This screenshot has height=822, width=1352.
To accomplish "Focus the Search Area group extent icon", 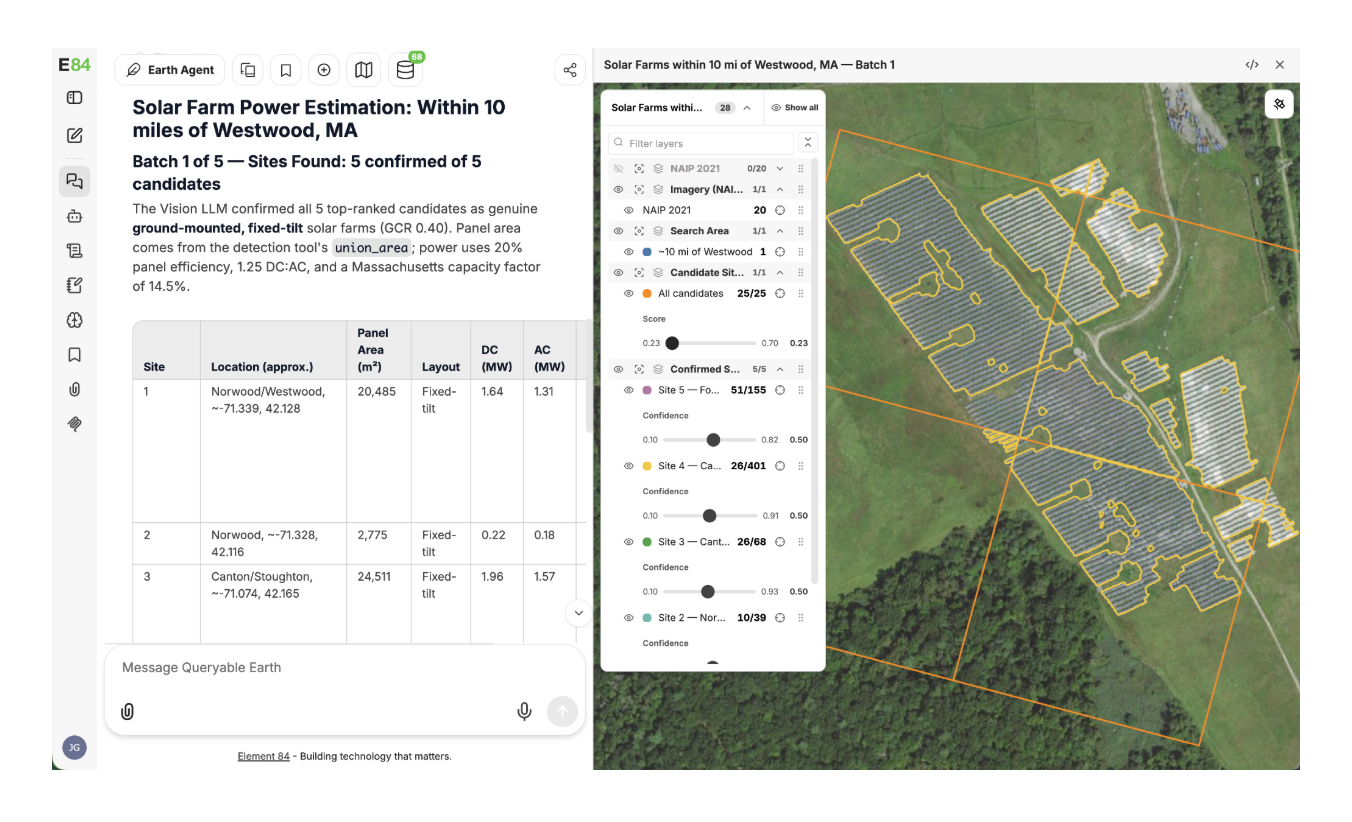I will click(639, 231).
